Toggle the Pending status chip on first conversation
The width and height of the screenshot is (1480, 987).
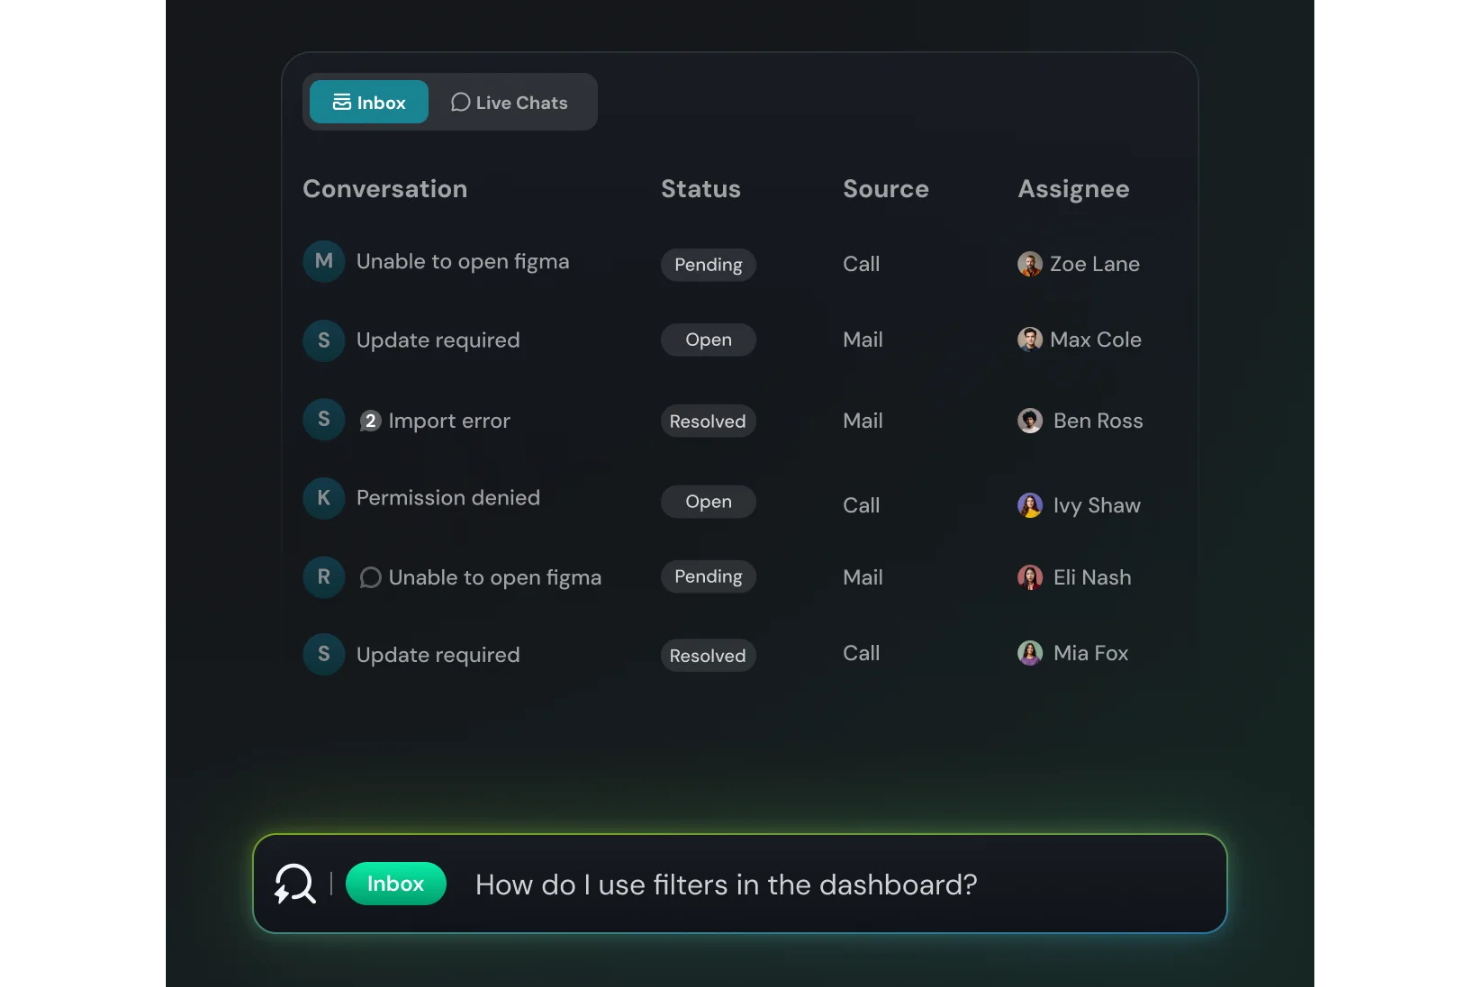pyautogui.click(x=708, y=265)
